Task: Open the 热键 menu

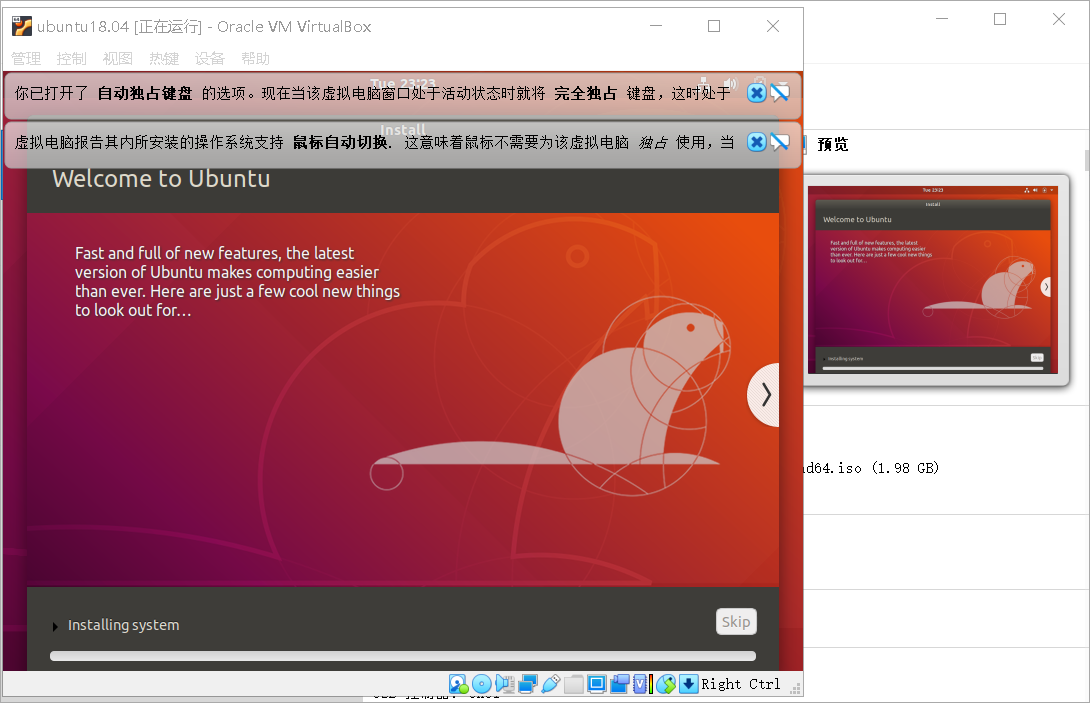Action: (x=164, y=58)
